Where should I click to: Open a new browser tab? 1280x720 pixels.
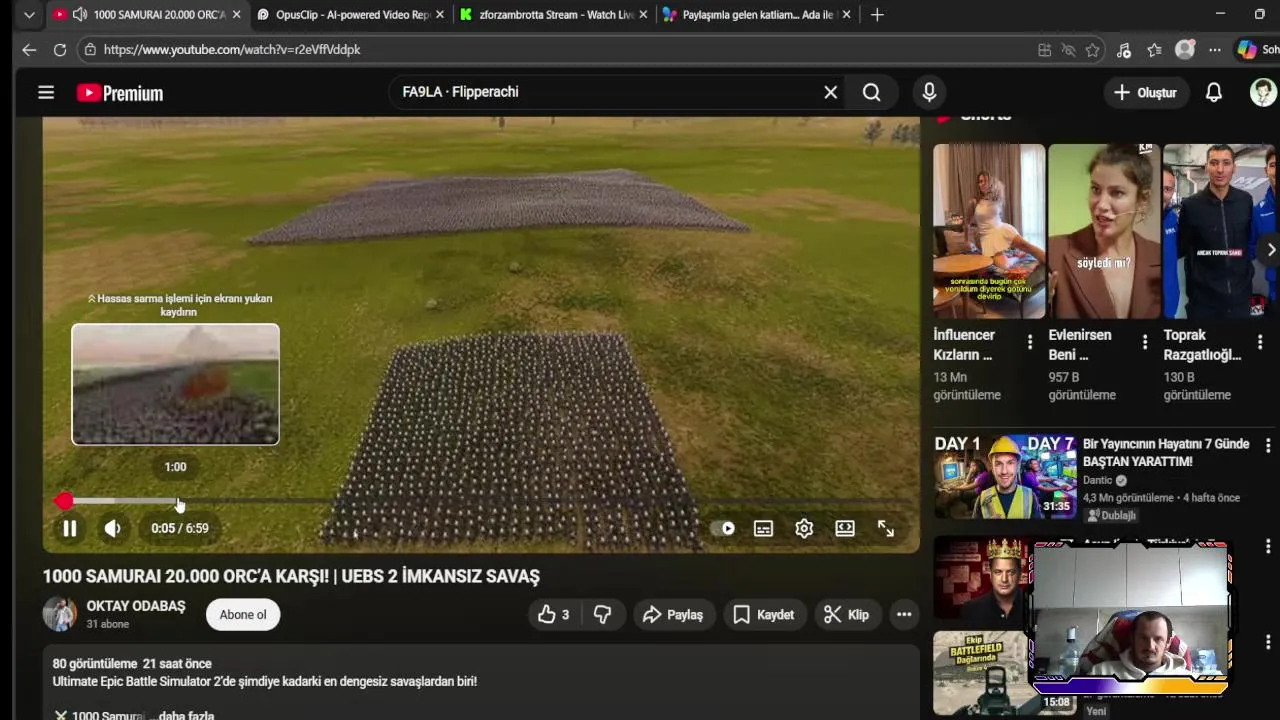(x=877, y=15)
